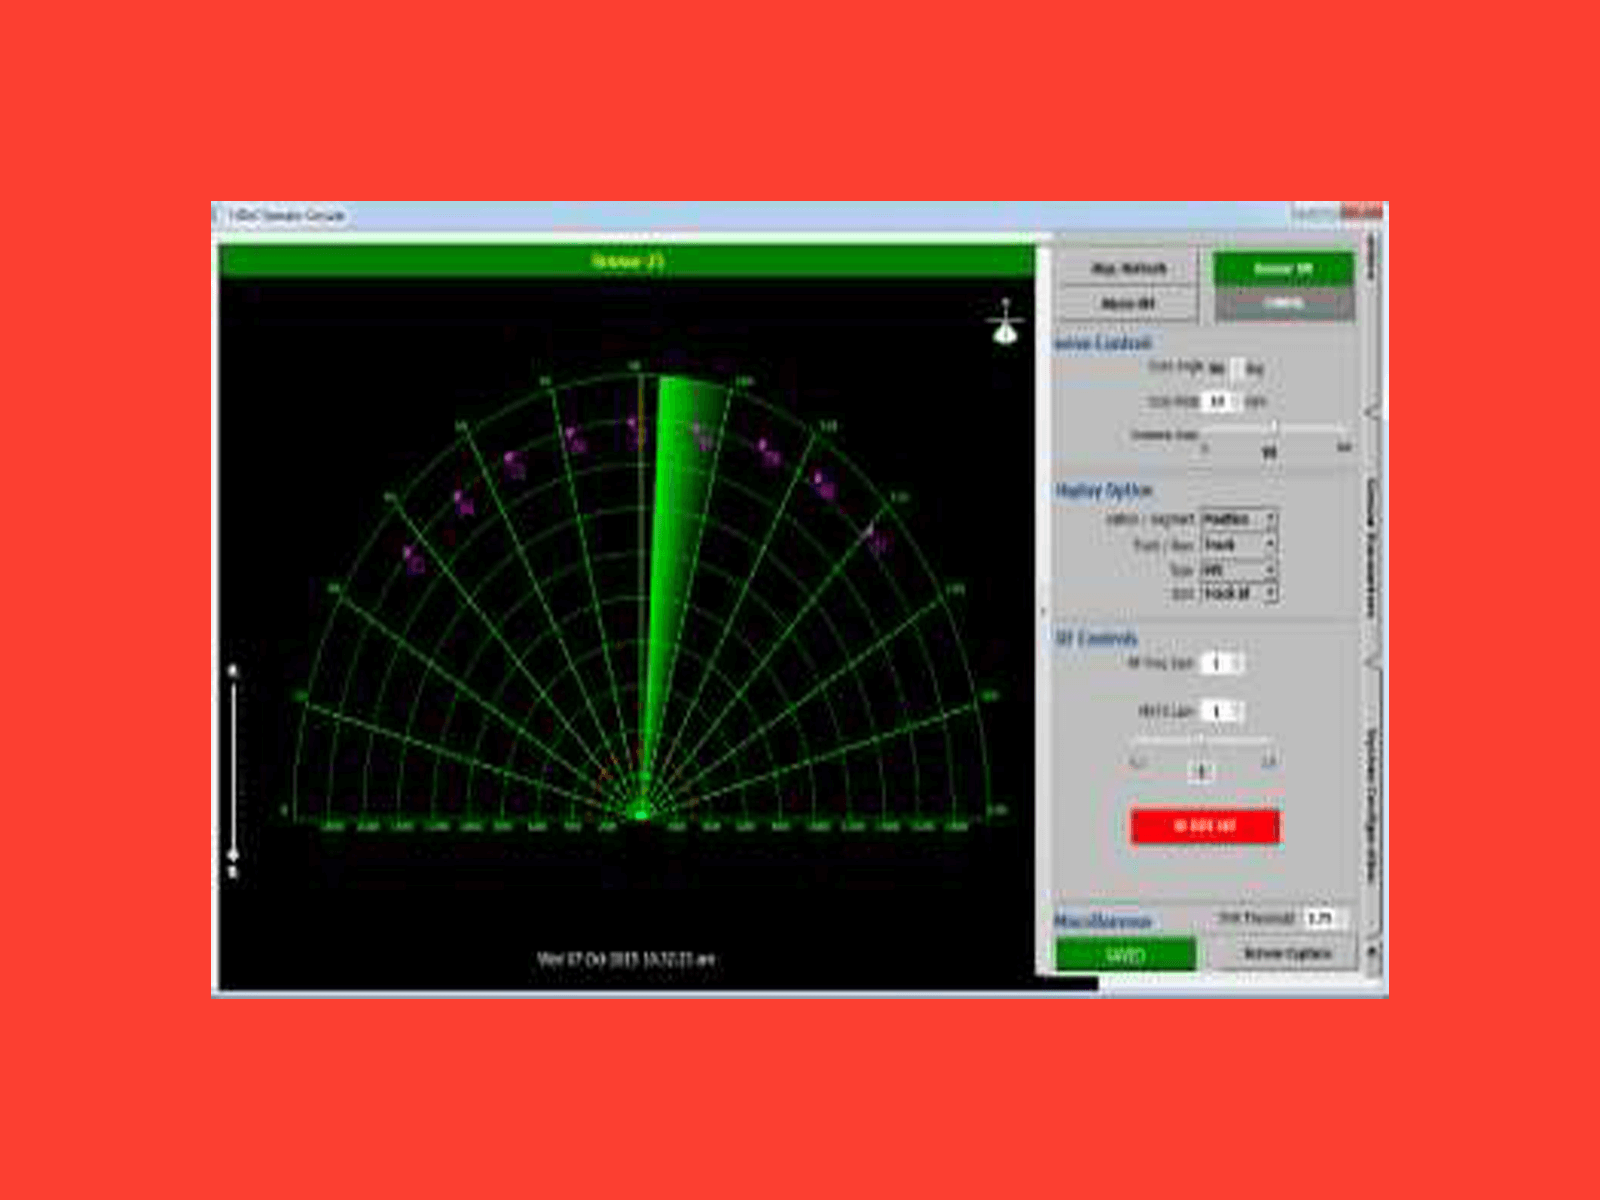The width and height of the screenshot is (1600, 1200).
Task: Toggle the gray button below the green top button
Action: pos(1283,304)
